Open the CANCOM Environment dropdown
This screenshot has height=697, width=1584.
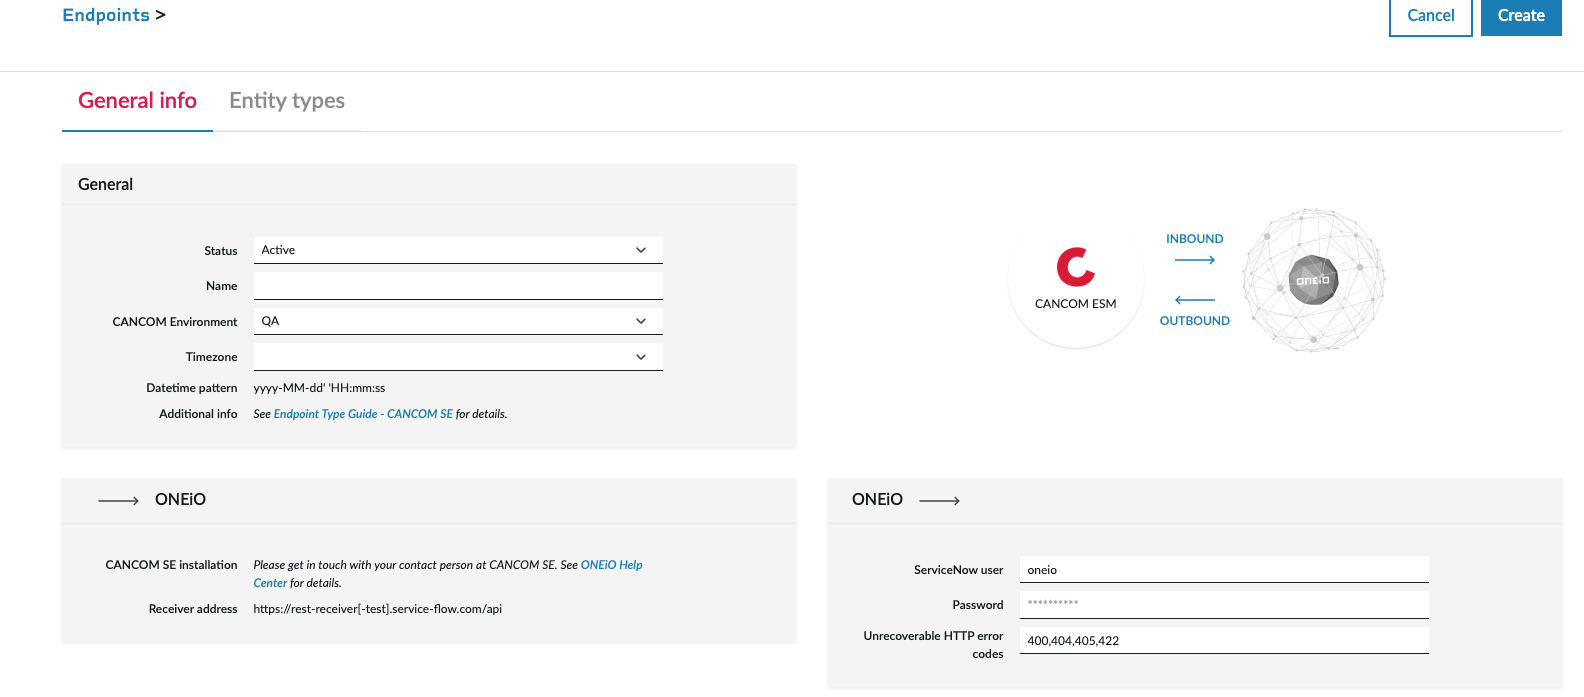tap(458, 321)
